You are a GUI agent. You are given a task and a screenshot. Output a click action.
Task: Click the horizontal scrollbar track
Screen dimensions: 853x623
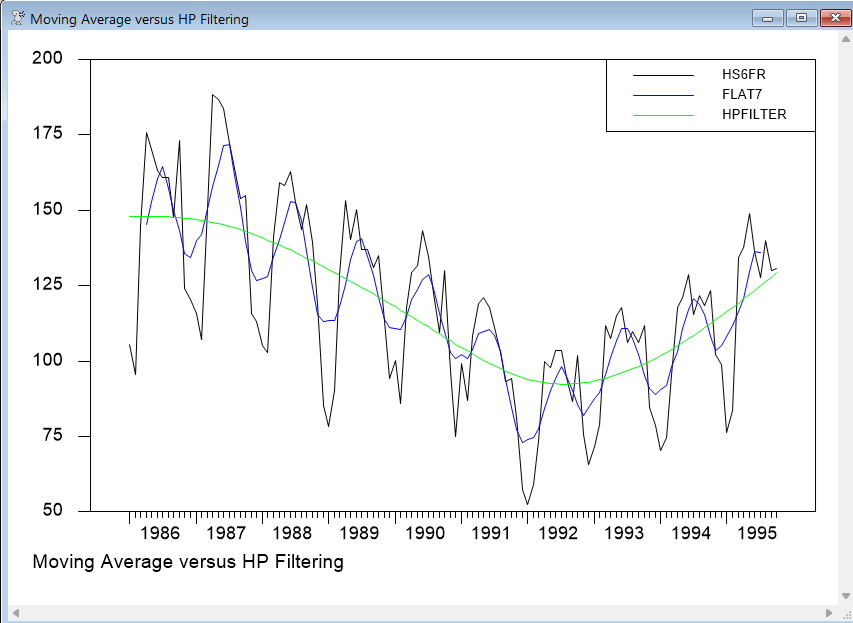[420, 612]
